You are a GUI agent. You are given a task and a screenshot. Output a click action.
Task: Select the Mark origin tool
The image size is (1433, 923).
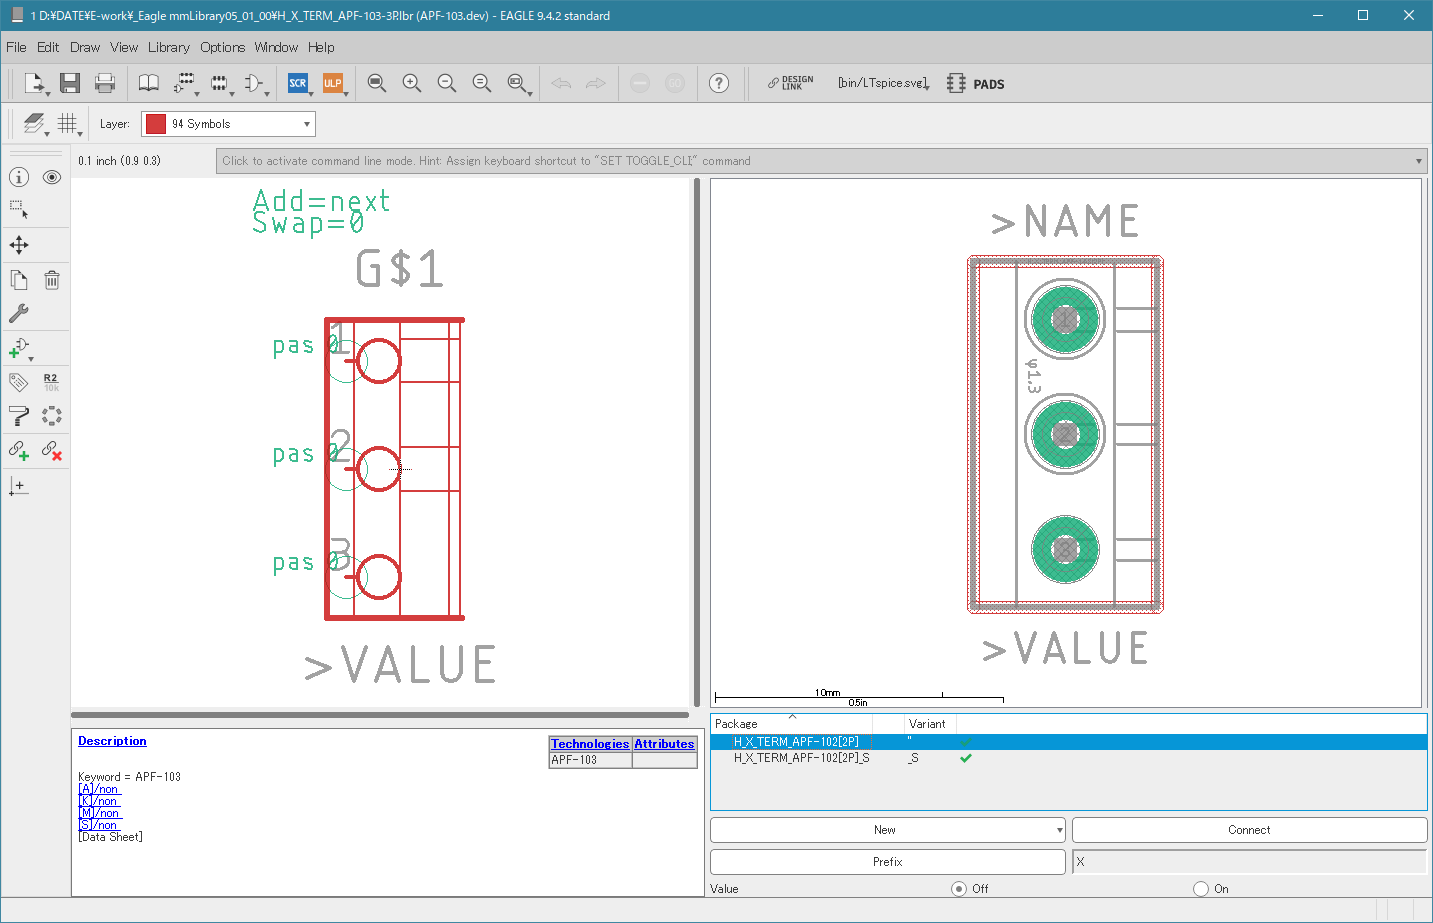pyautogui.click(x=19, y=486)
